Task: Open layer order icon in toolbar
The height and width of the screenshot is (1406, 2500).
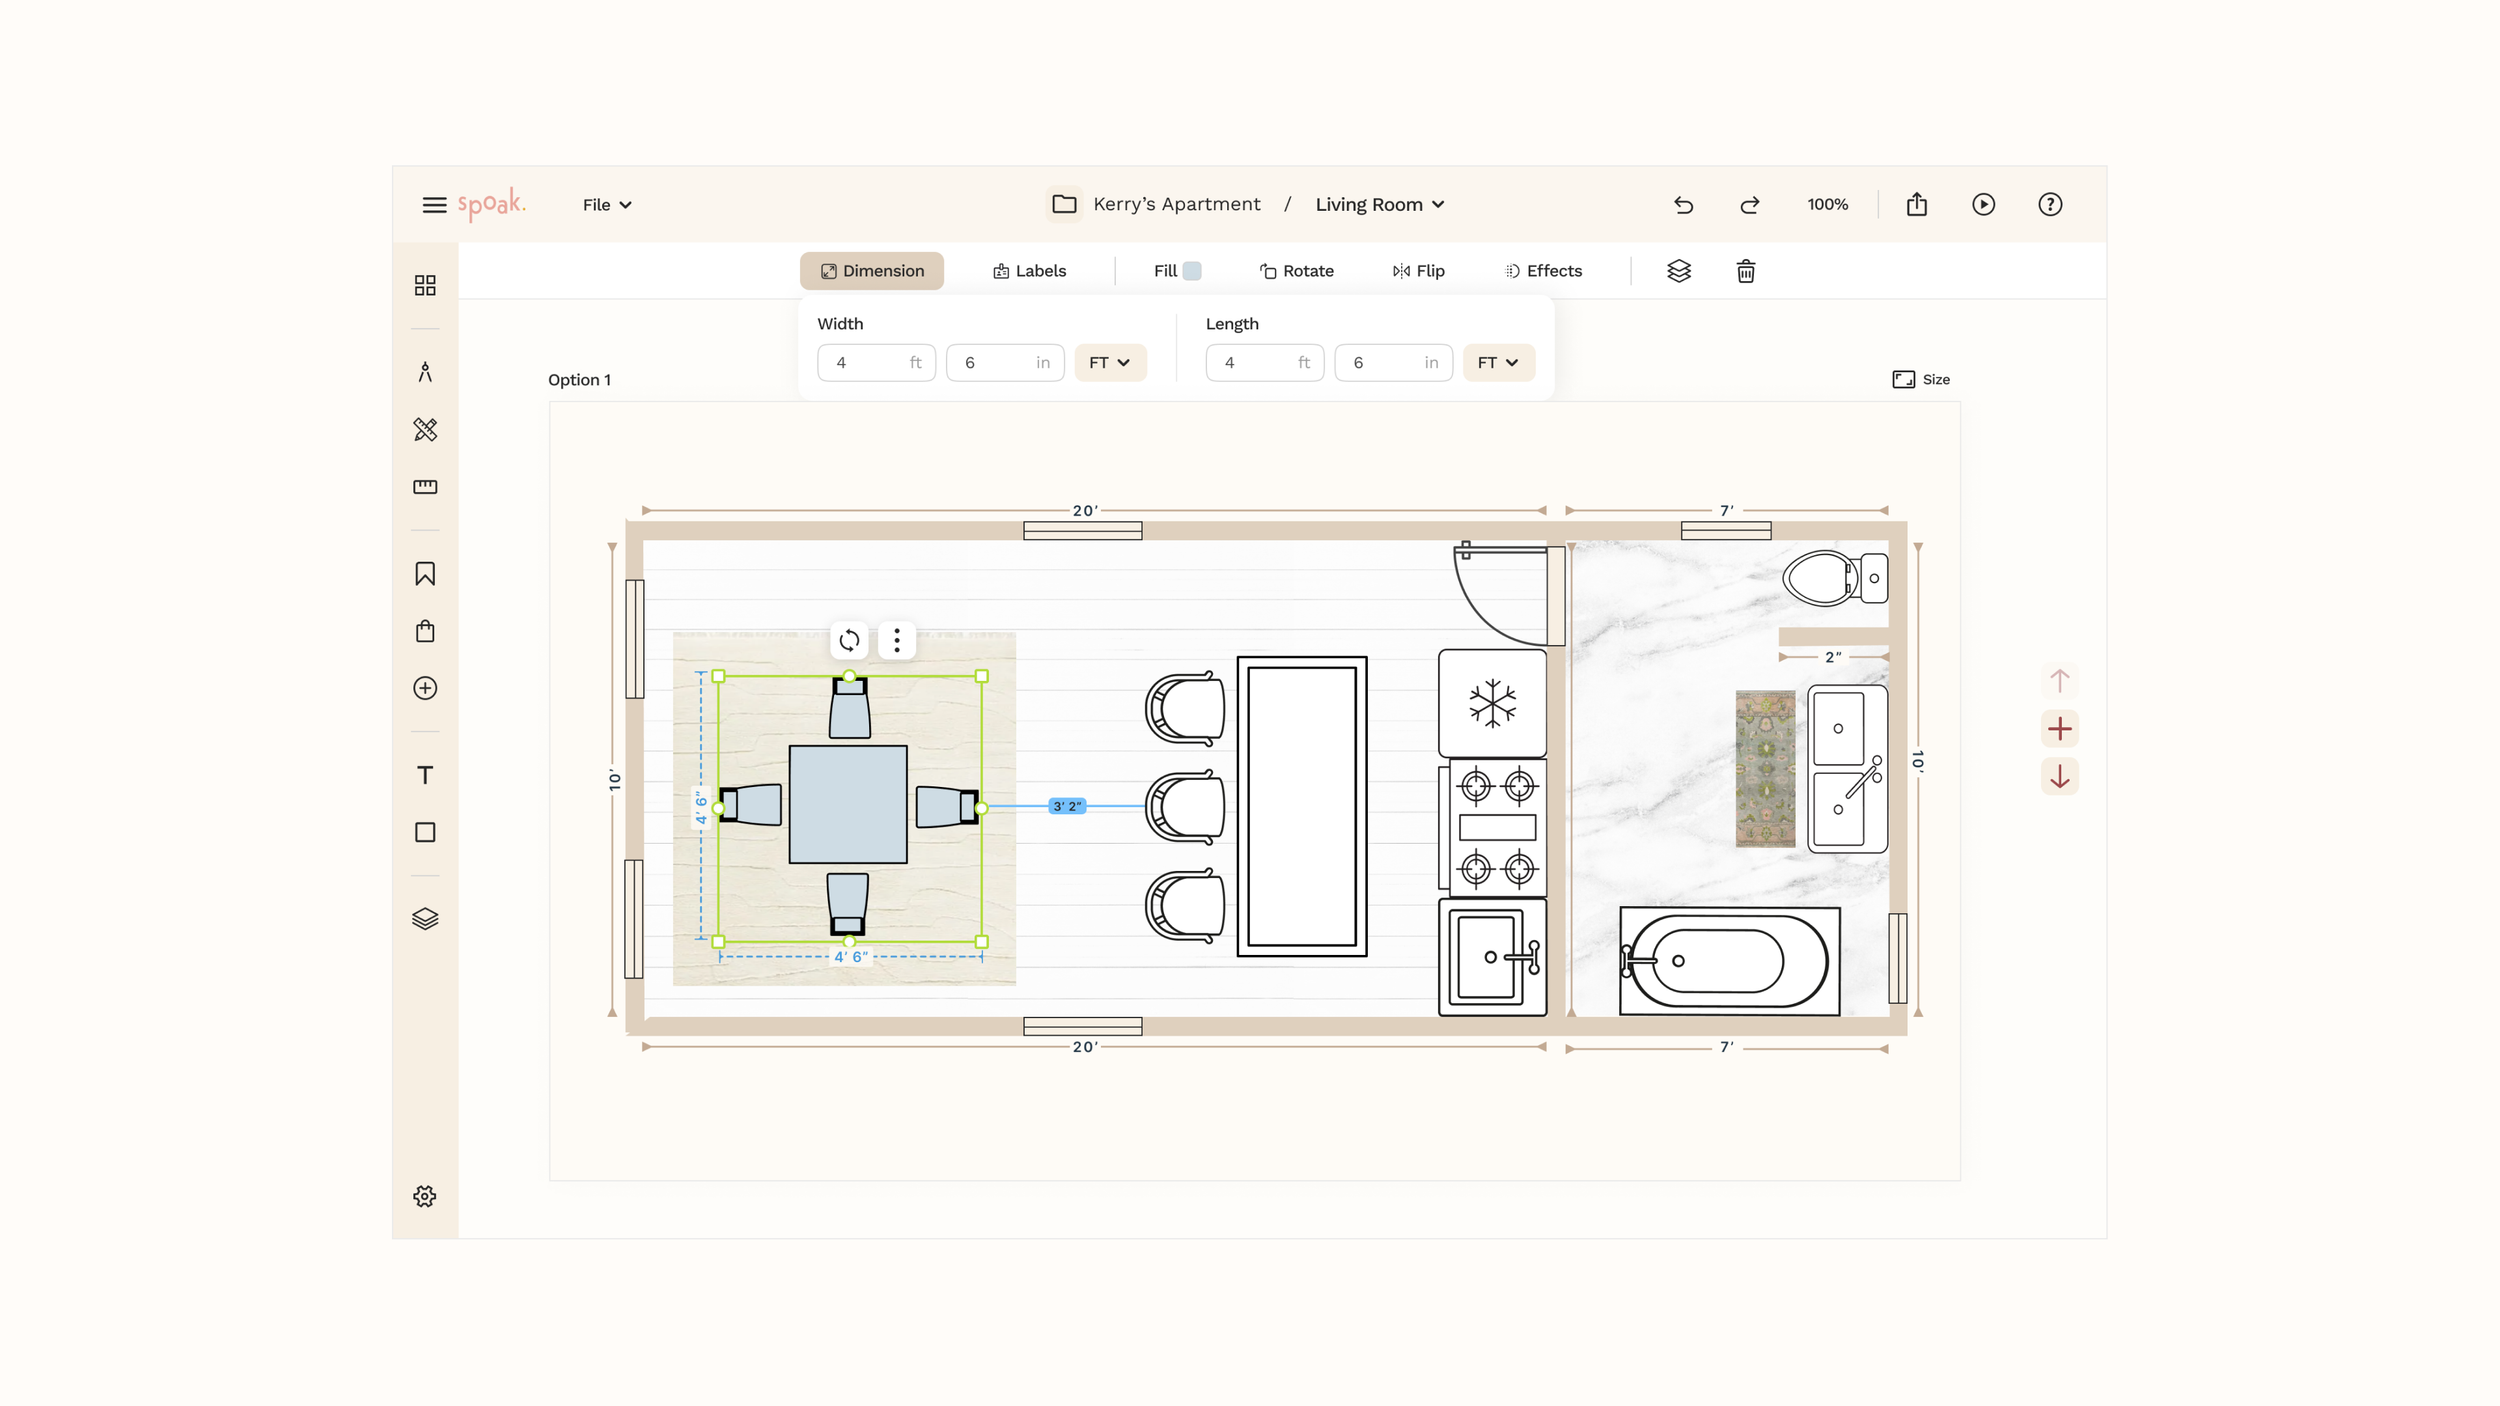Action: click(x=1679, y=271)
